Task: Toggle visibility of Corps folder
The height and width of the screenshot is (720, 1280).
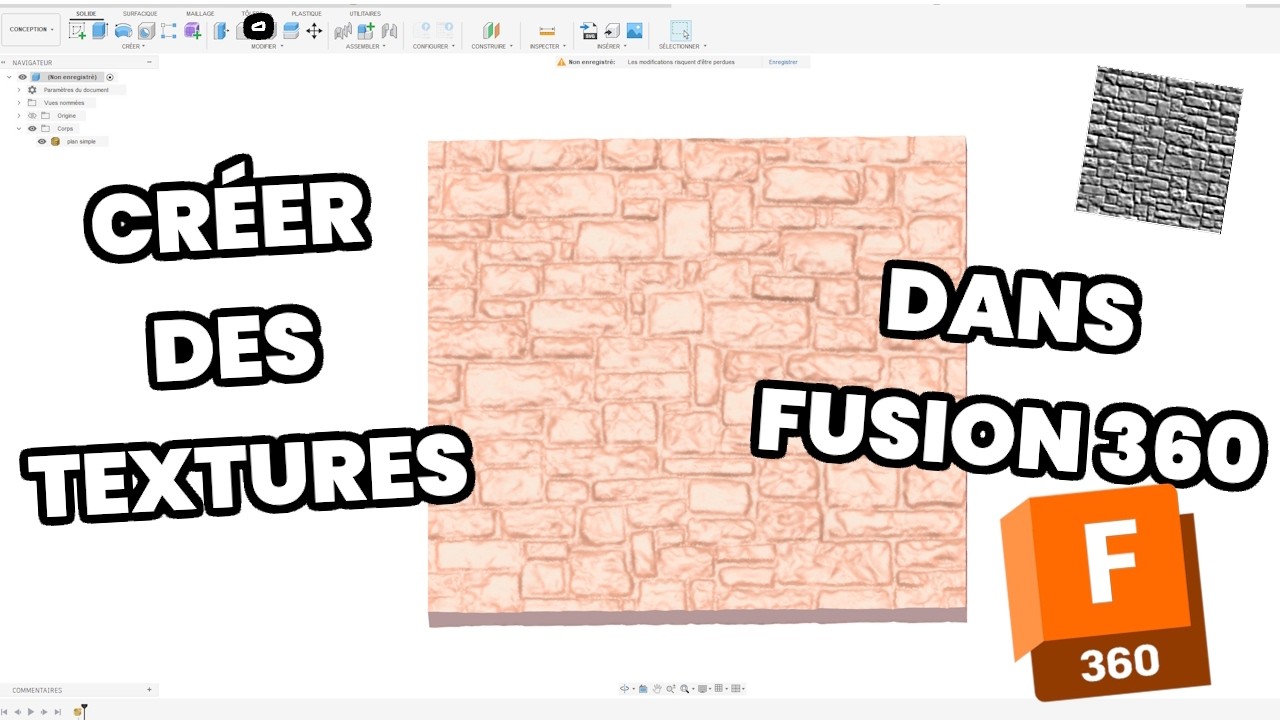Action: coord(32,129)
